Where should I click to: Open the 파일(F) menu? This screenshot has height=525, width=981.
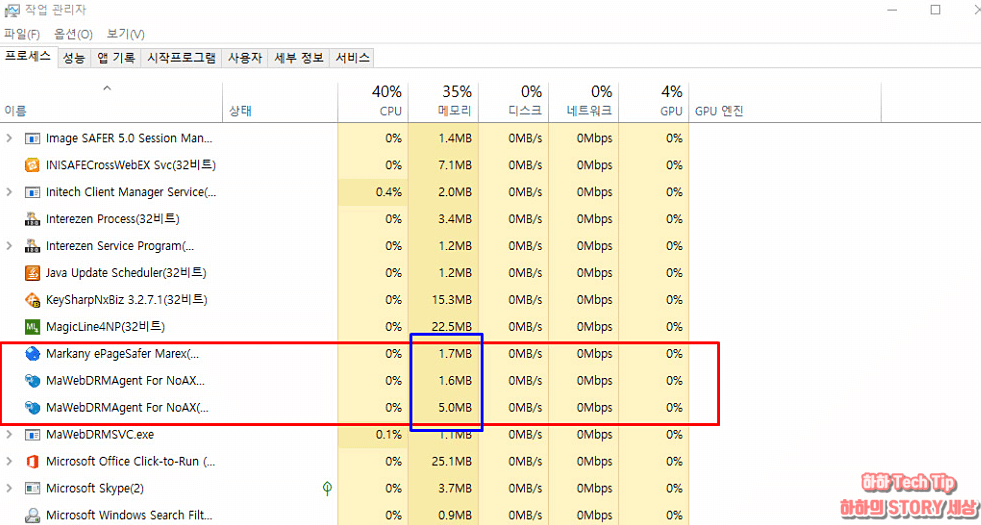click(22, 34)
